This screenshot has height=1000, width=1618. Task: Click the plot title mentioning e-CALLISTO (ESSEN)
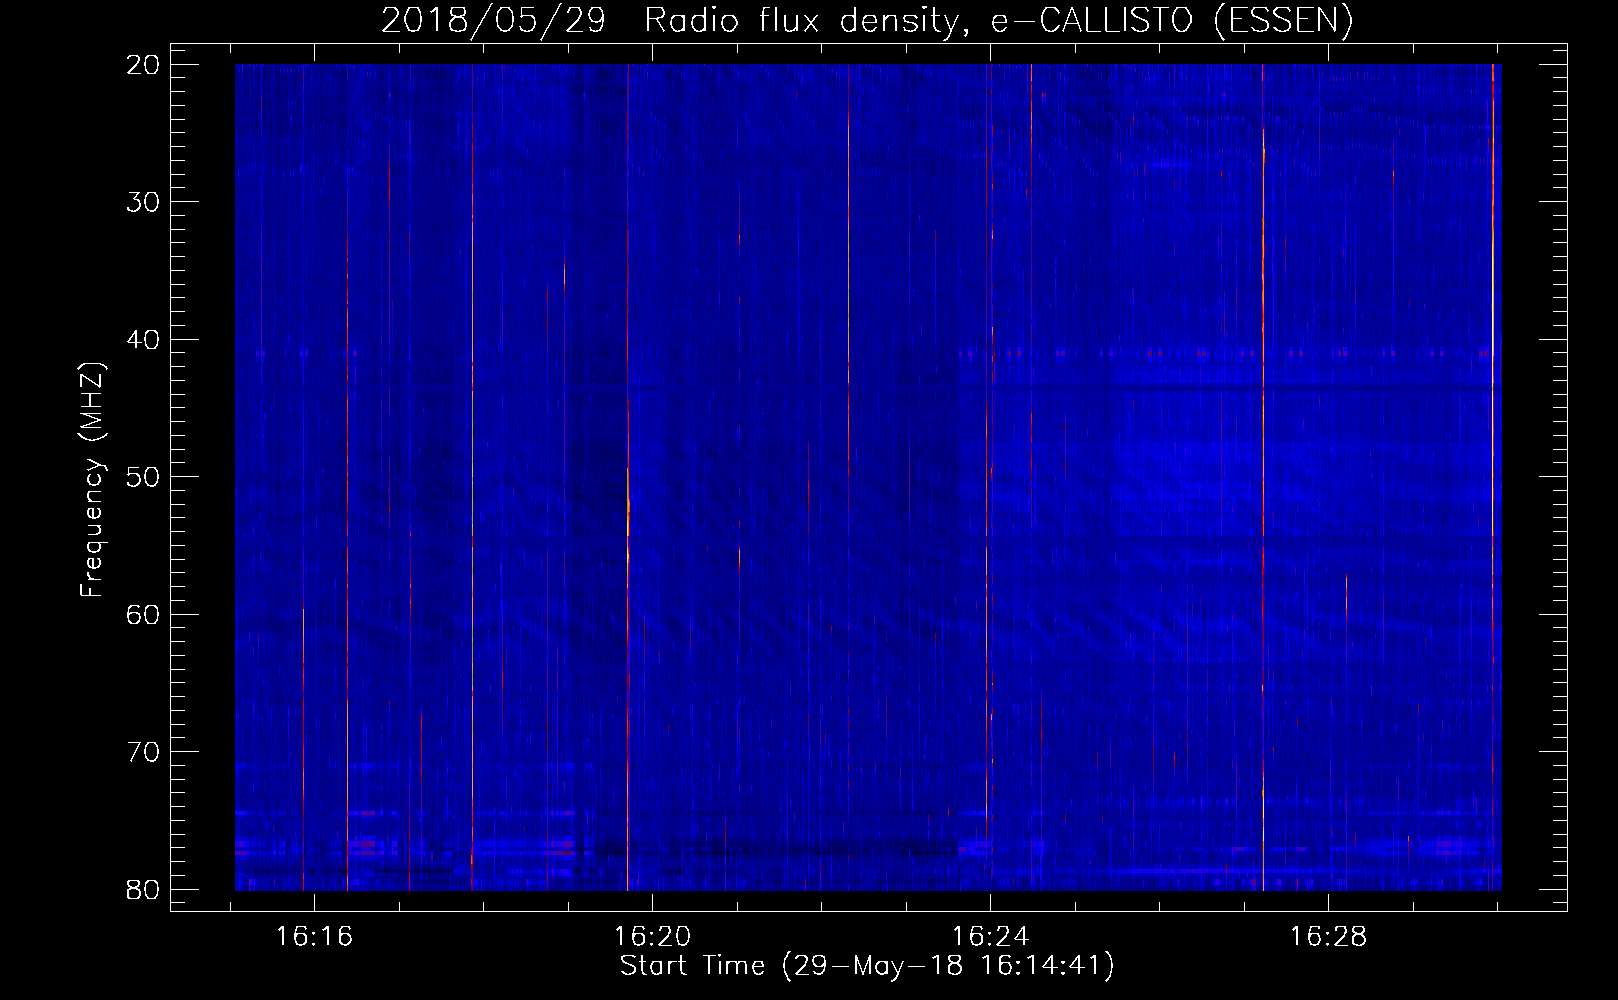(x=867, y=21)
